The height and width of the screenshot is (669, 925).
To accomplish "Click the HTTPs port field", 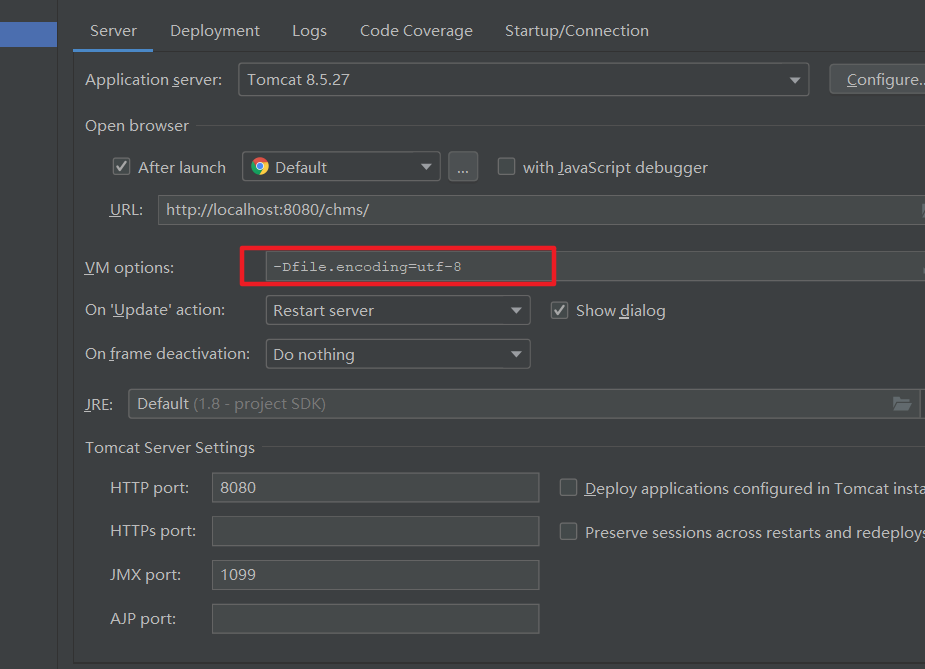I will pyautogui.click(x=376, y=531).
